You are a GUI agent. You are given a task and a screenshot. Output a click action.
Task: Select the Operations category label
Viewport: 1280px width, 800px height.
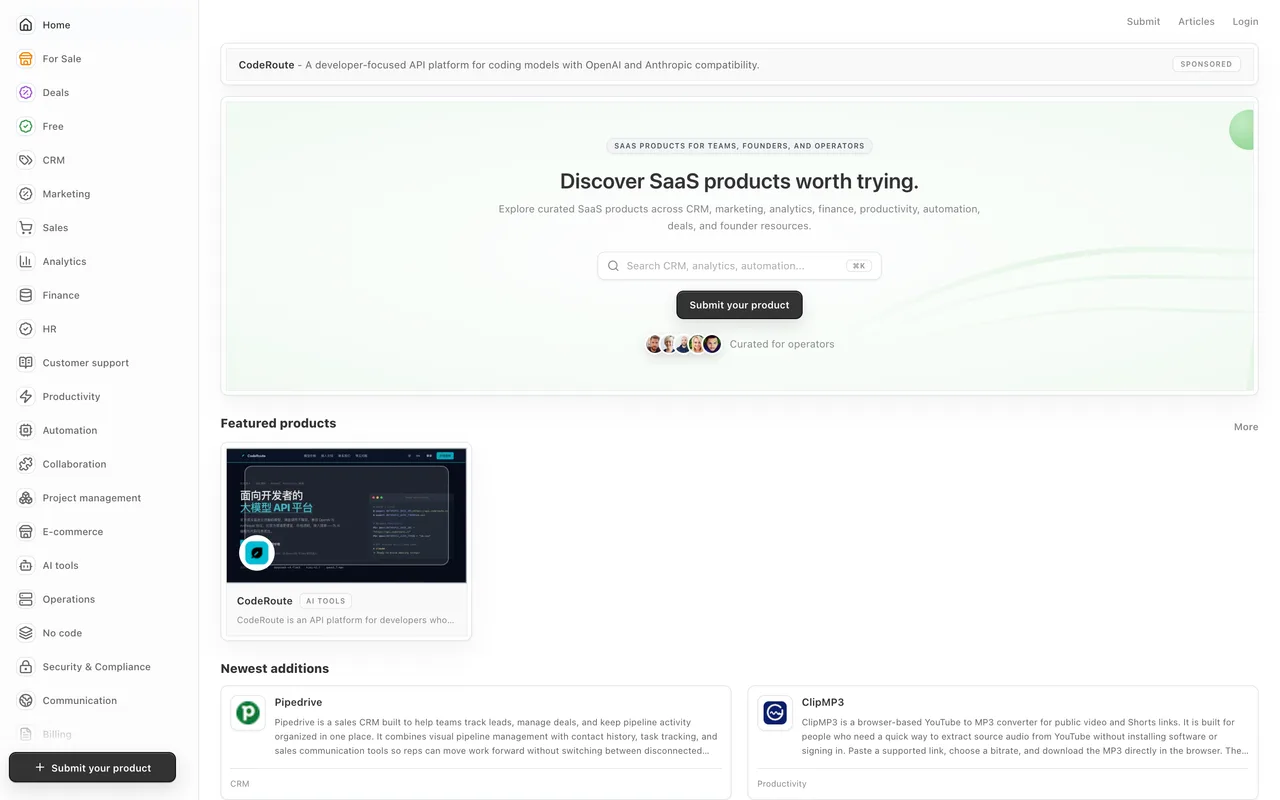click(69, 599)
